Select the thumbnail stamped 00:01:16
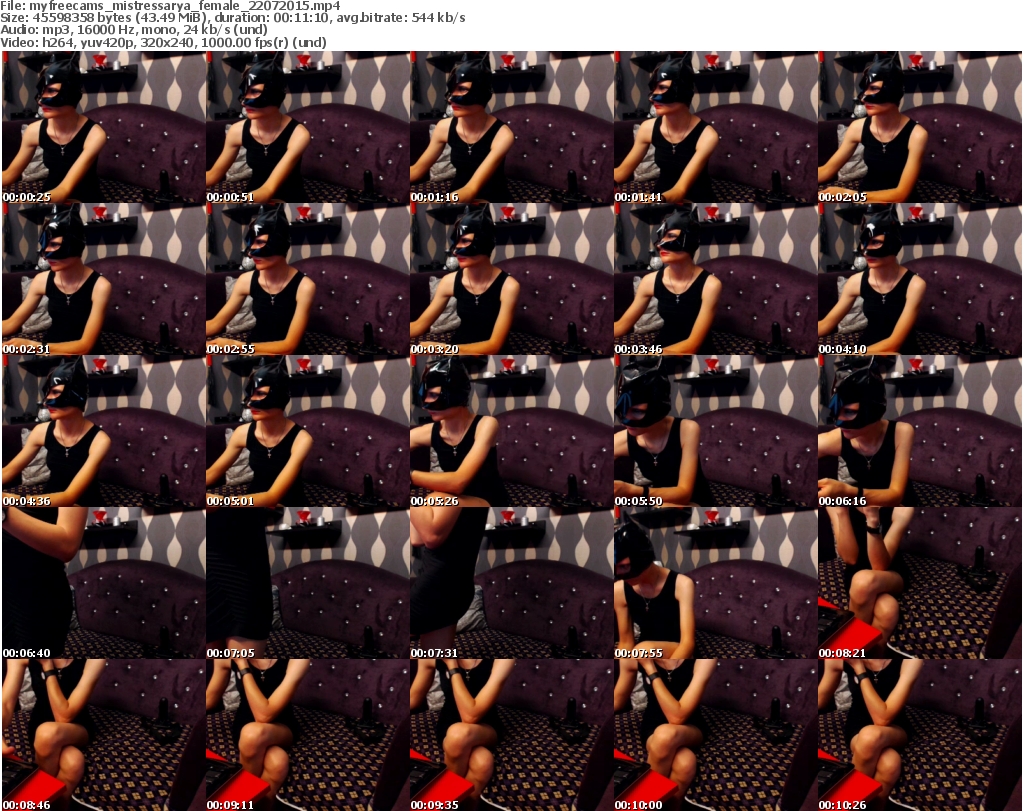Image resolution: width=1024 pixels, height=811 pixels. point(511,127)
